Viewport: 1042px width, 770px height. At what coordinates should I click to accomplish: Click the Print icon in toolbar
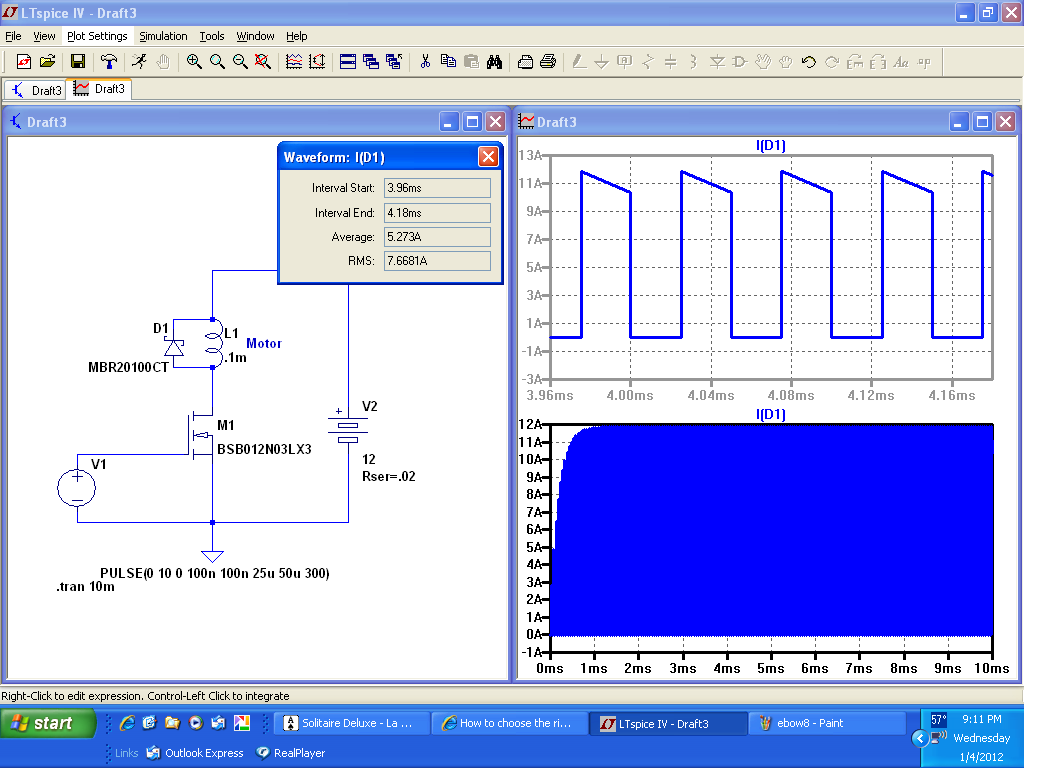click(548, 62)
